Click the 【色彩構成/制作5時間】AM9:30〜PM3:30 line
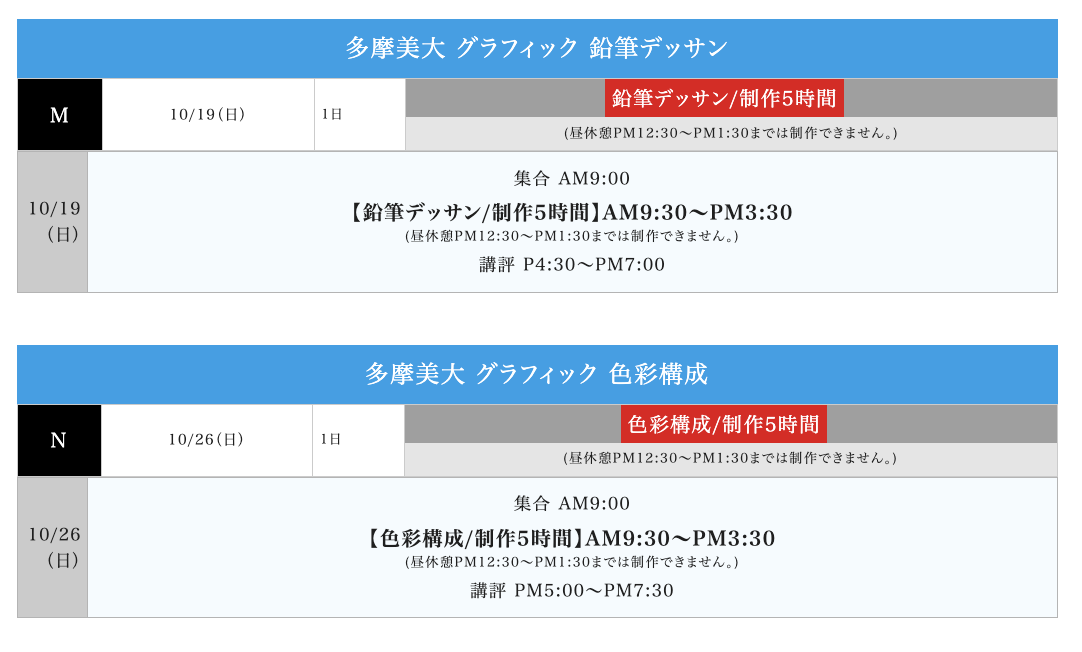This screenshot has height=652, width=1082. pos(572,538)
